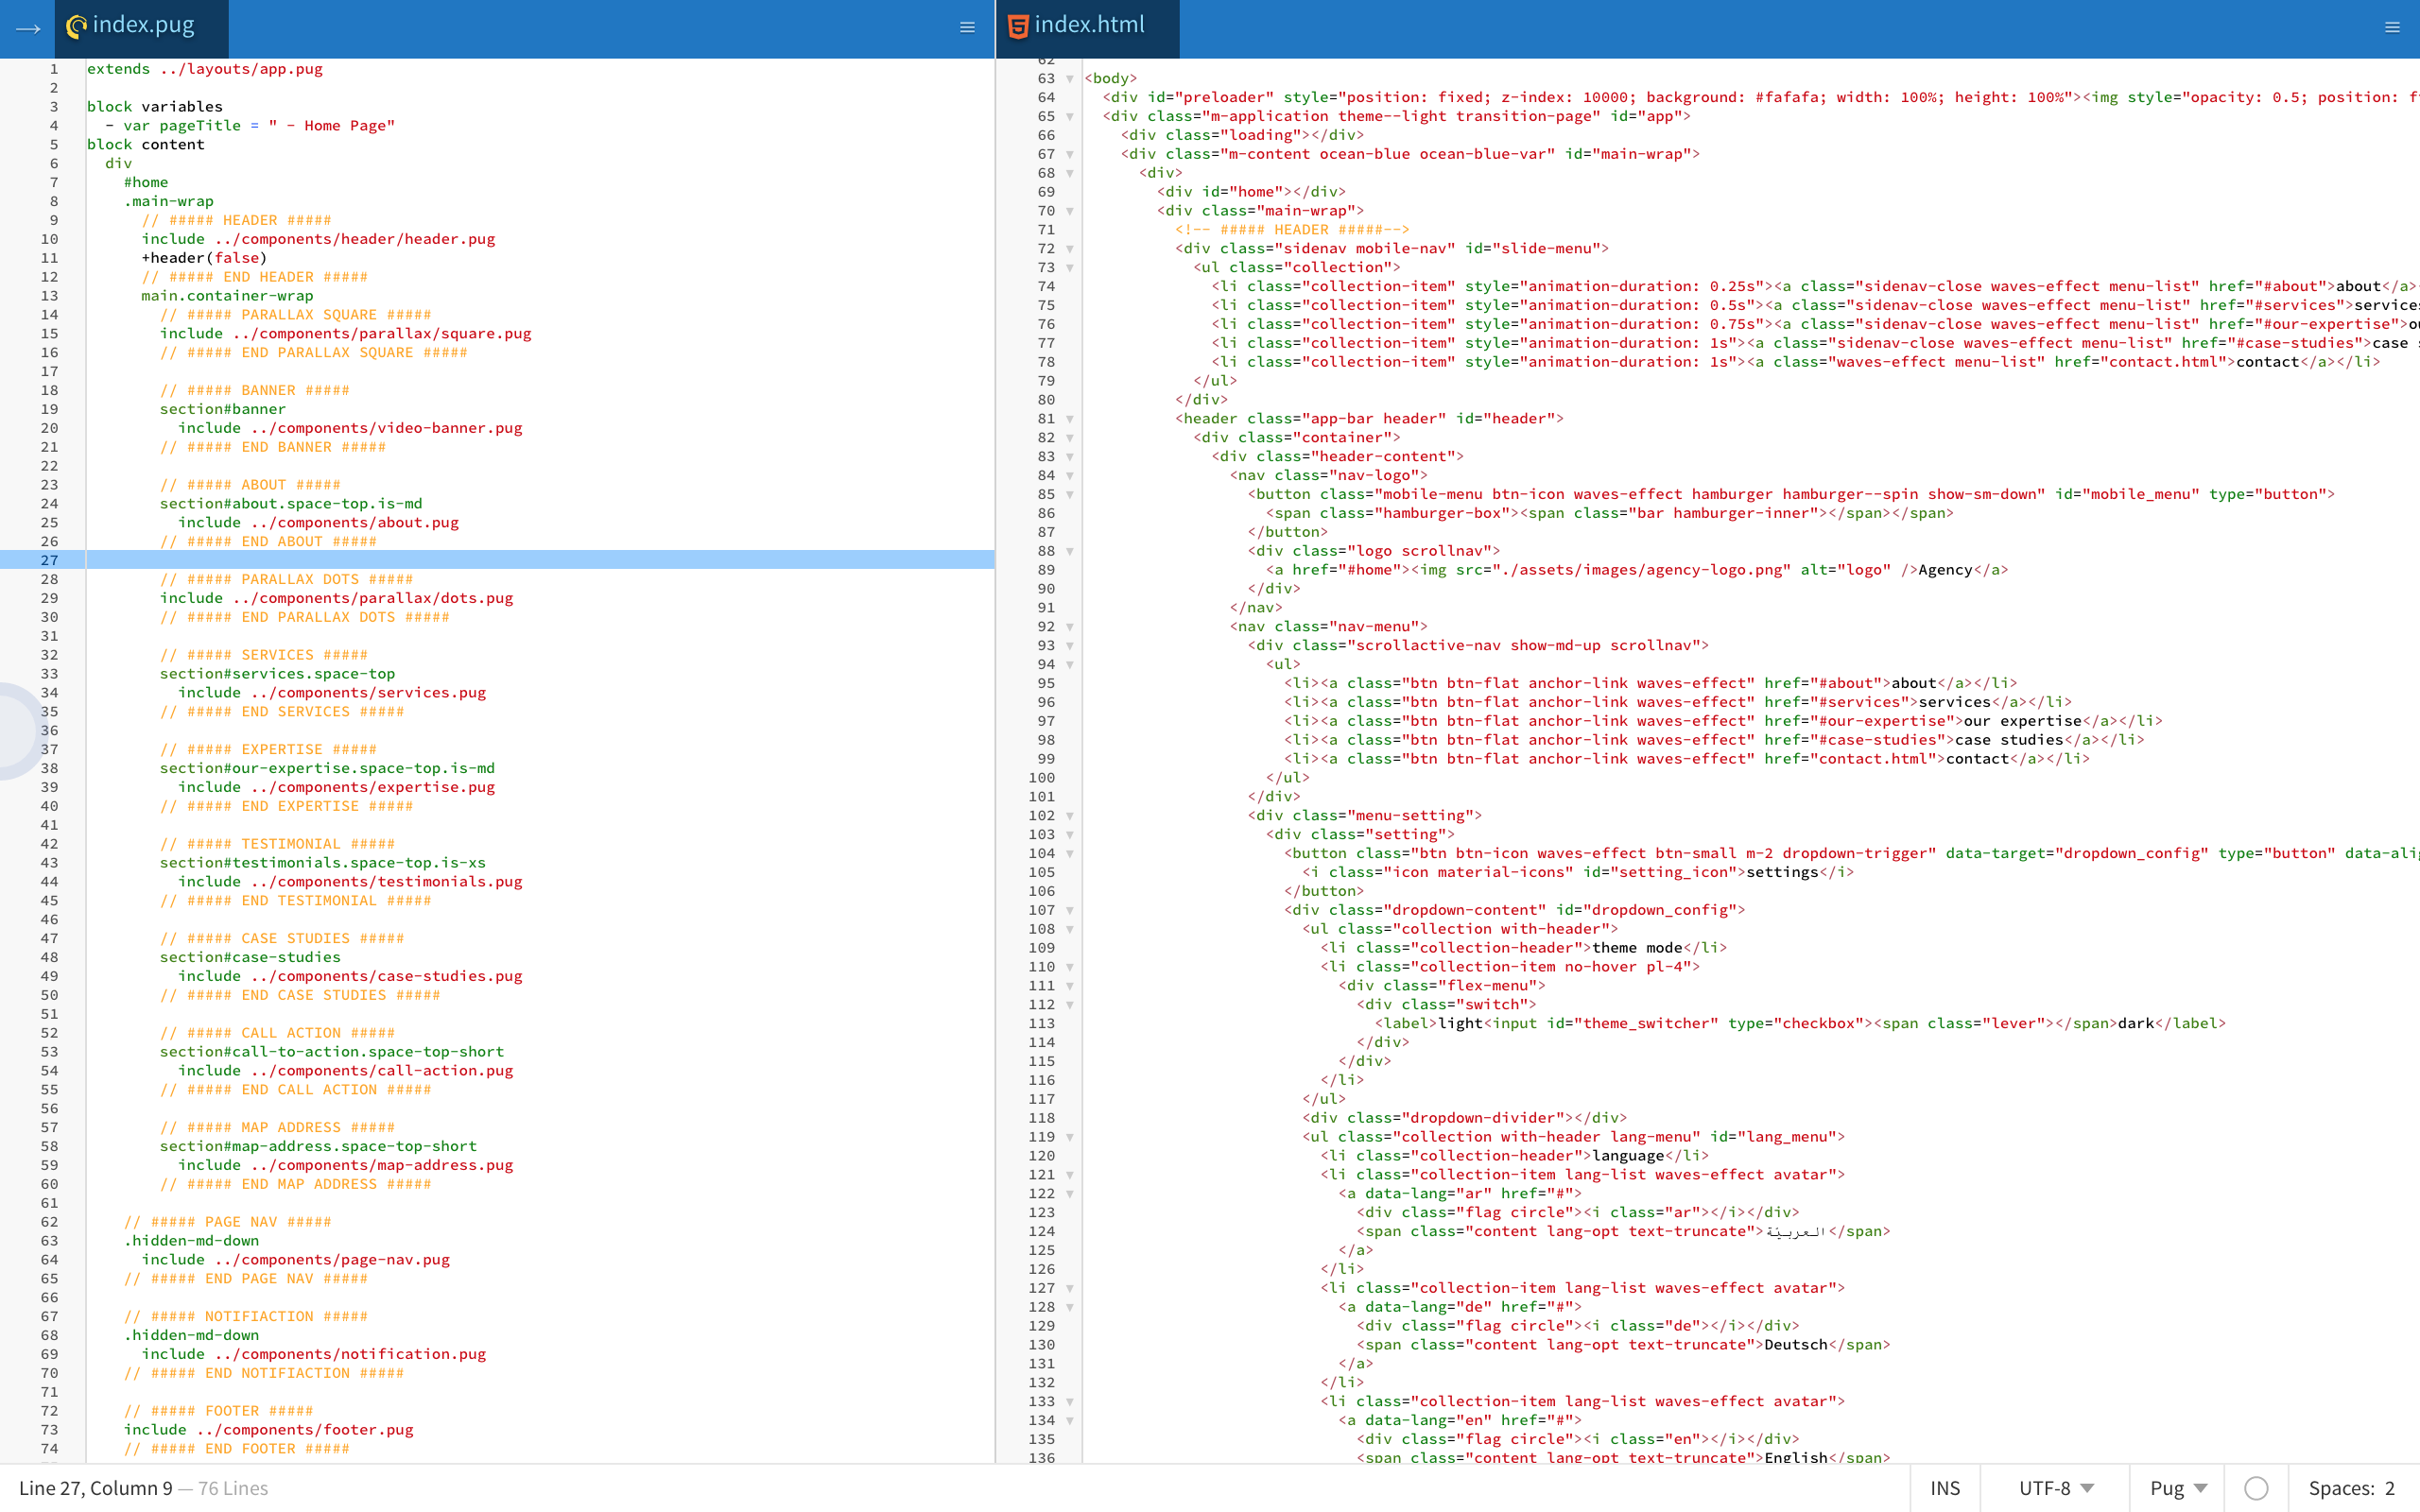The image size is (2420, 1512).
Task: Collapse the body tag at line 63
Action: [1070, 79]
